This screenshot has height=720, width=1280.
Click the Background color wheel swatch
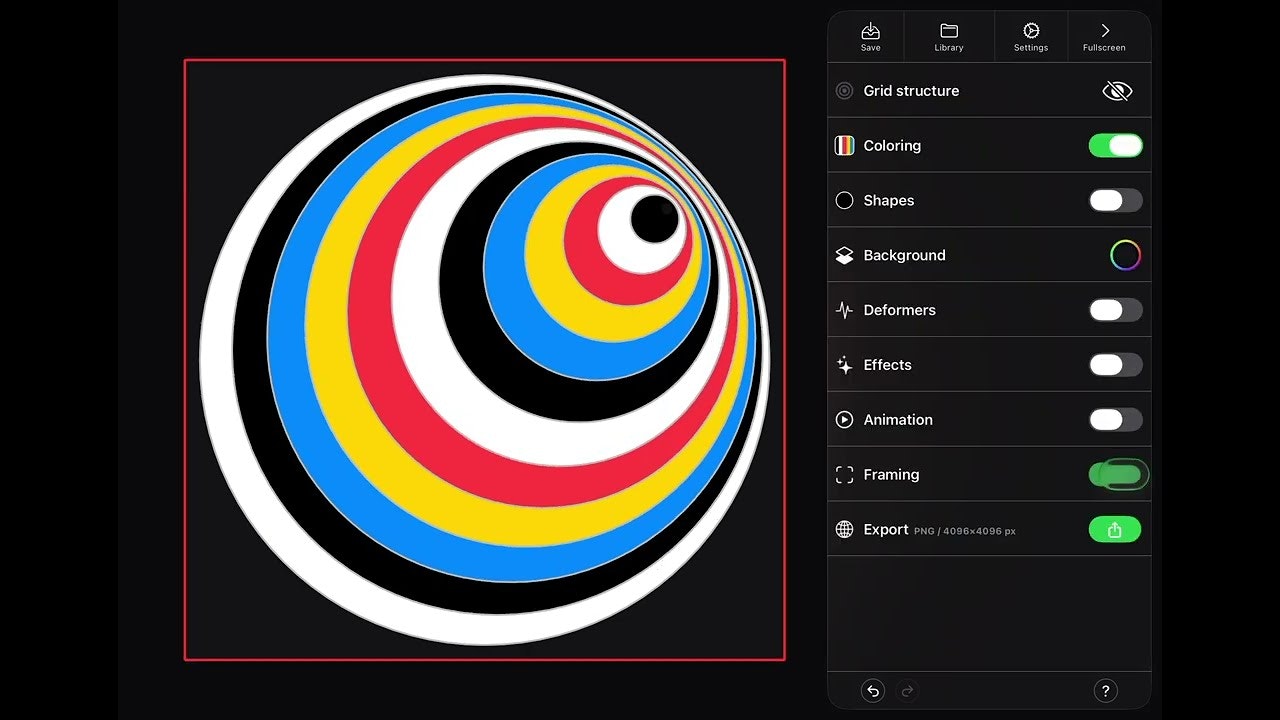pyautogui.click(x=1125, y=255)
